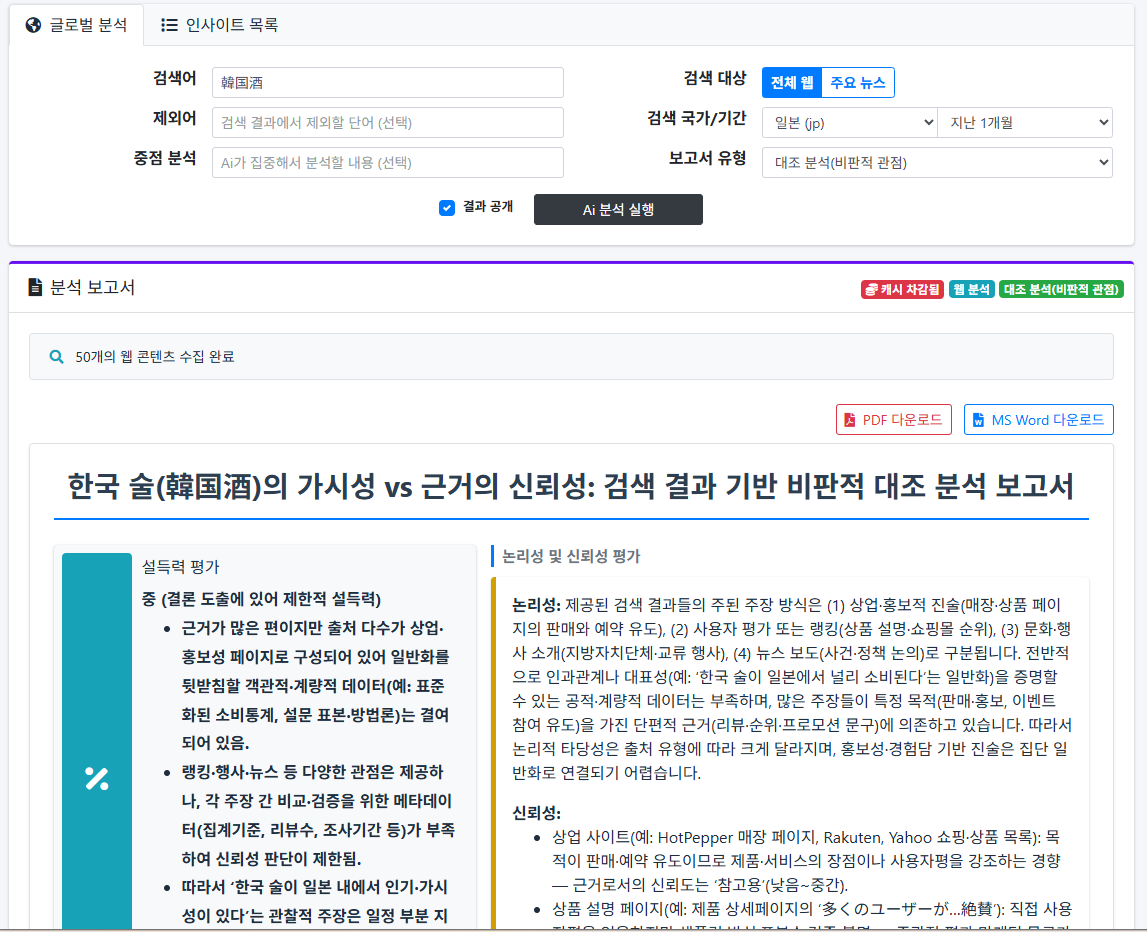The width and height of the screenshot is (1147, 932).
Task: Click the coin icon on the 캐시 차감됨 badge
Action: (870, 289)
